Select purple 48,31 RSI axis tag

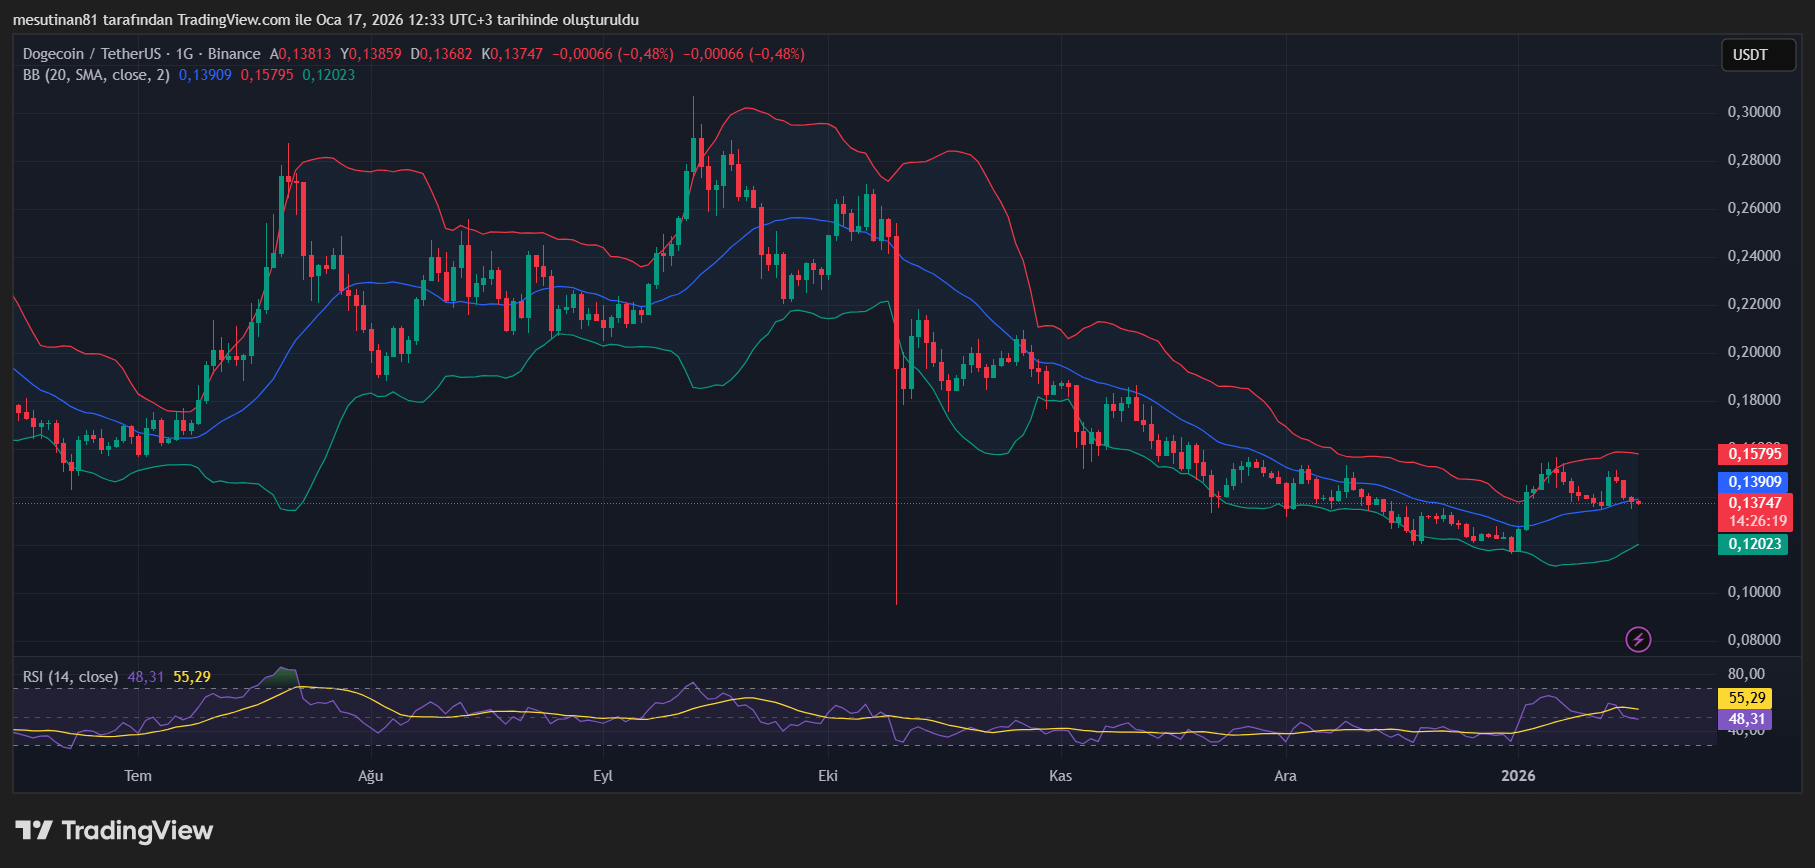coord(1746,719)
